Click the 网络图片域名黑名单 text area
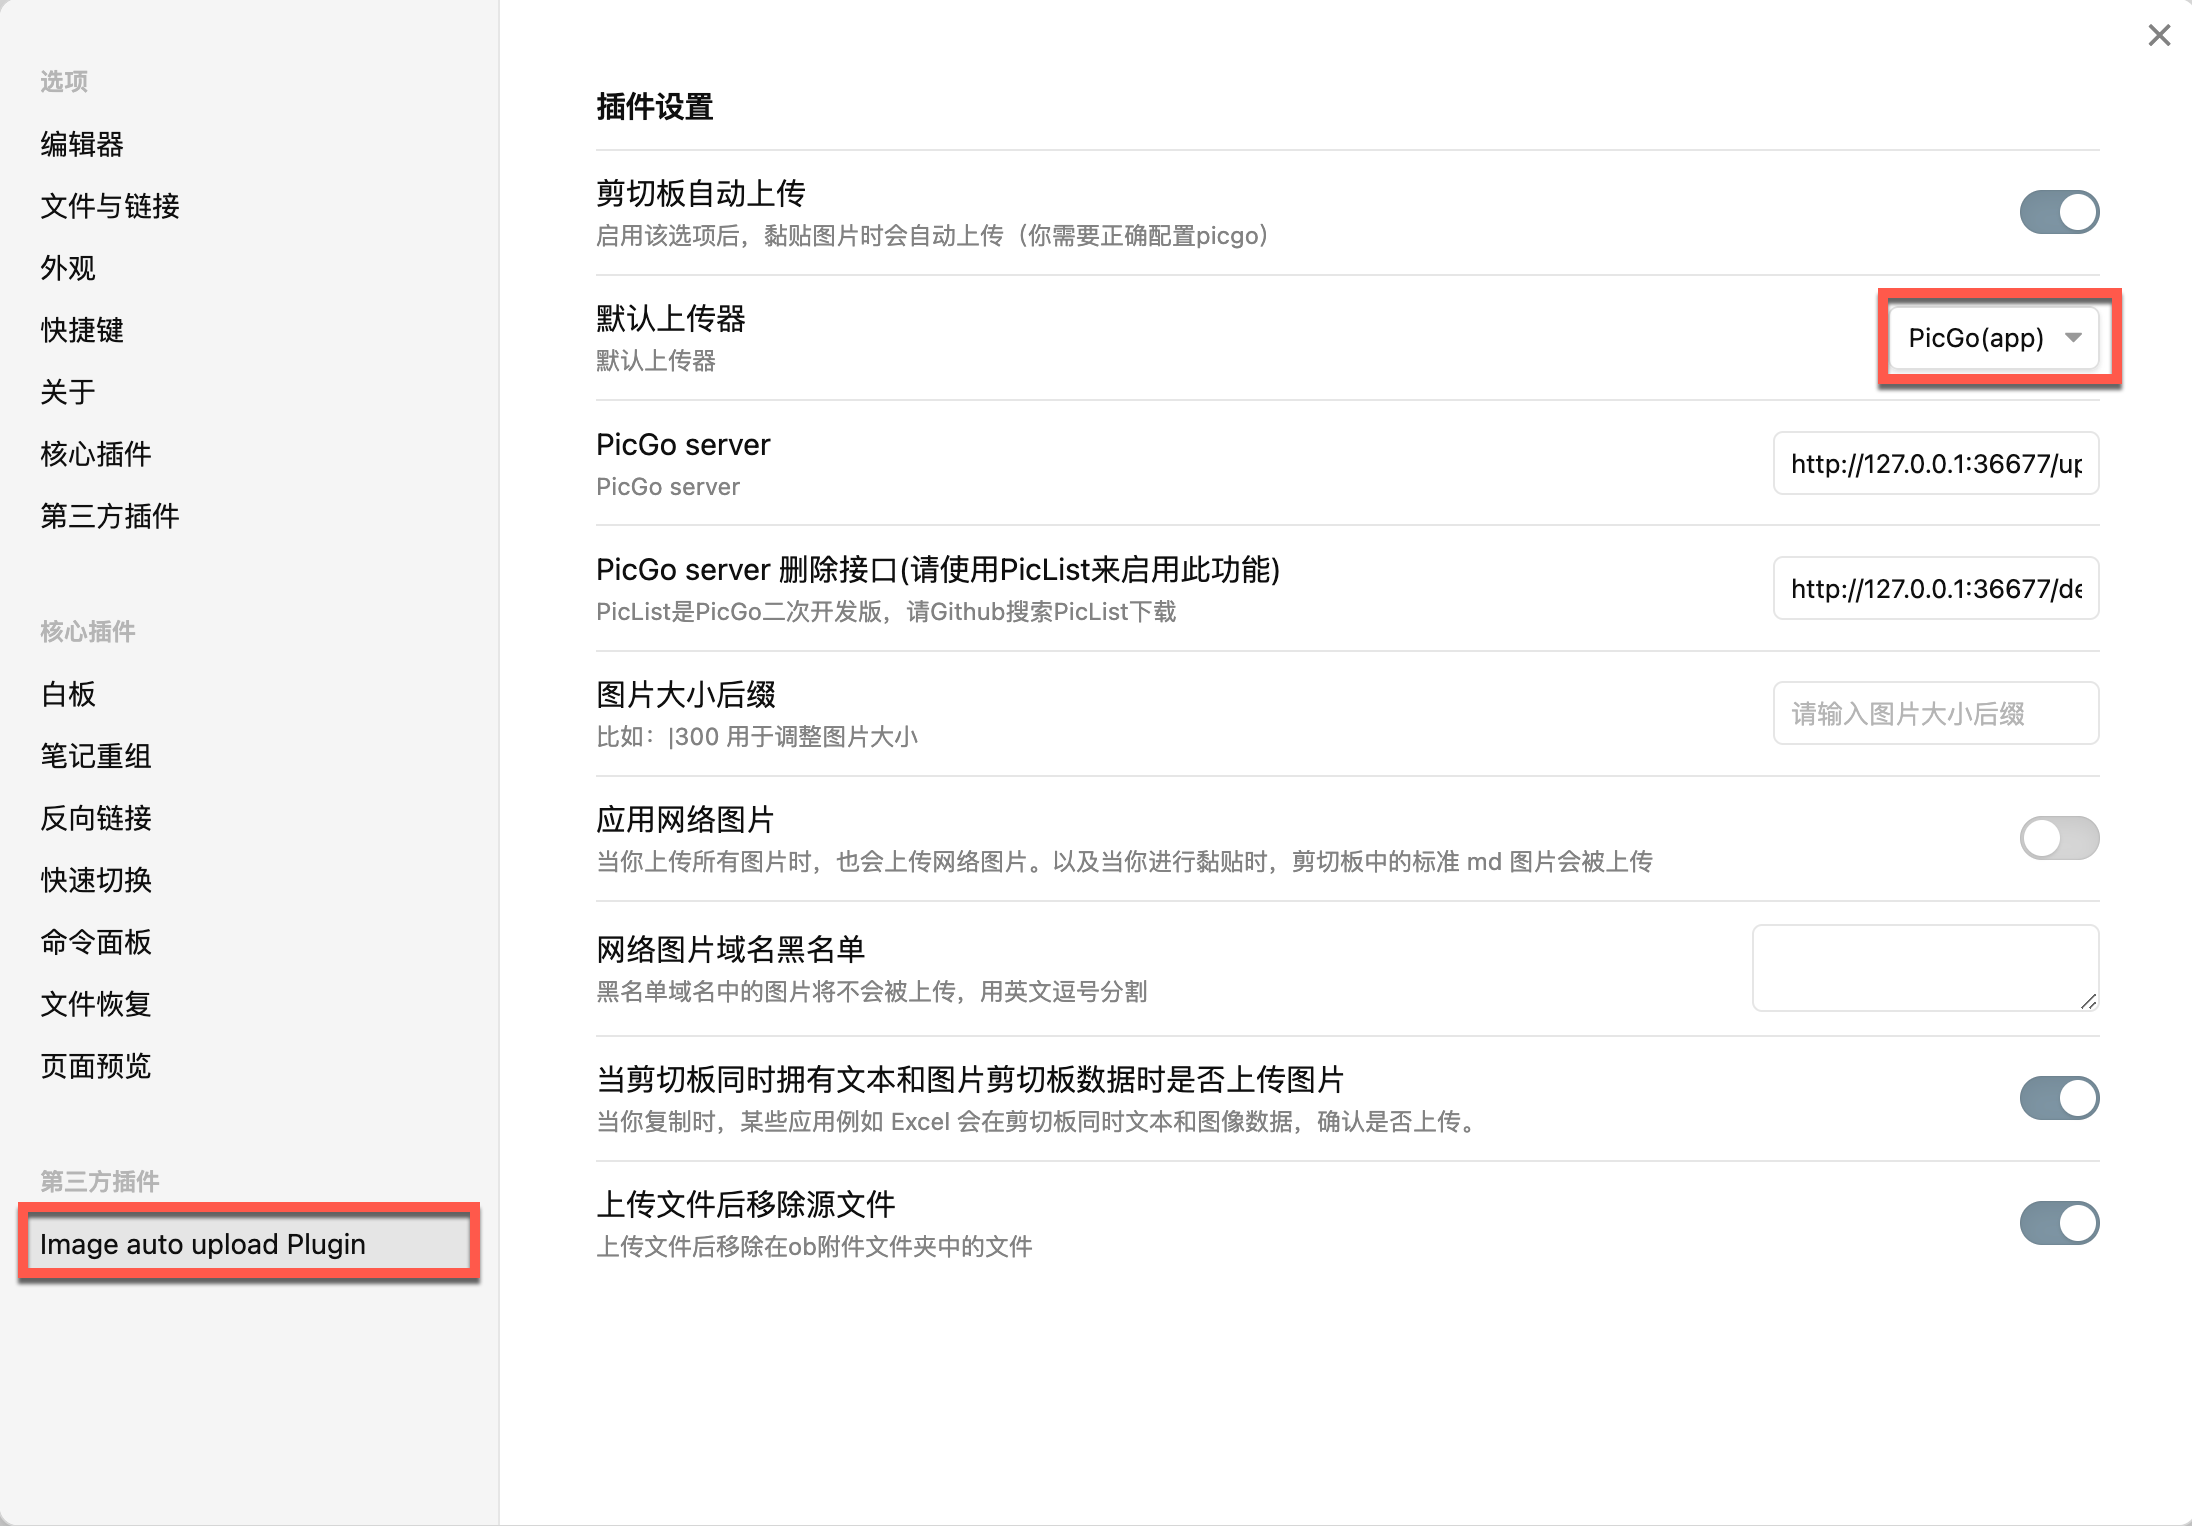 coord(1925,968)
